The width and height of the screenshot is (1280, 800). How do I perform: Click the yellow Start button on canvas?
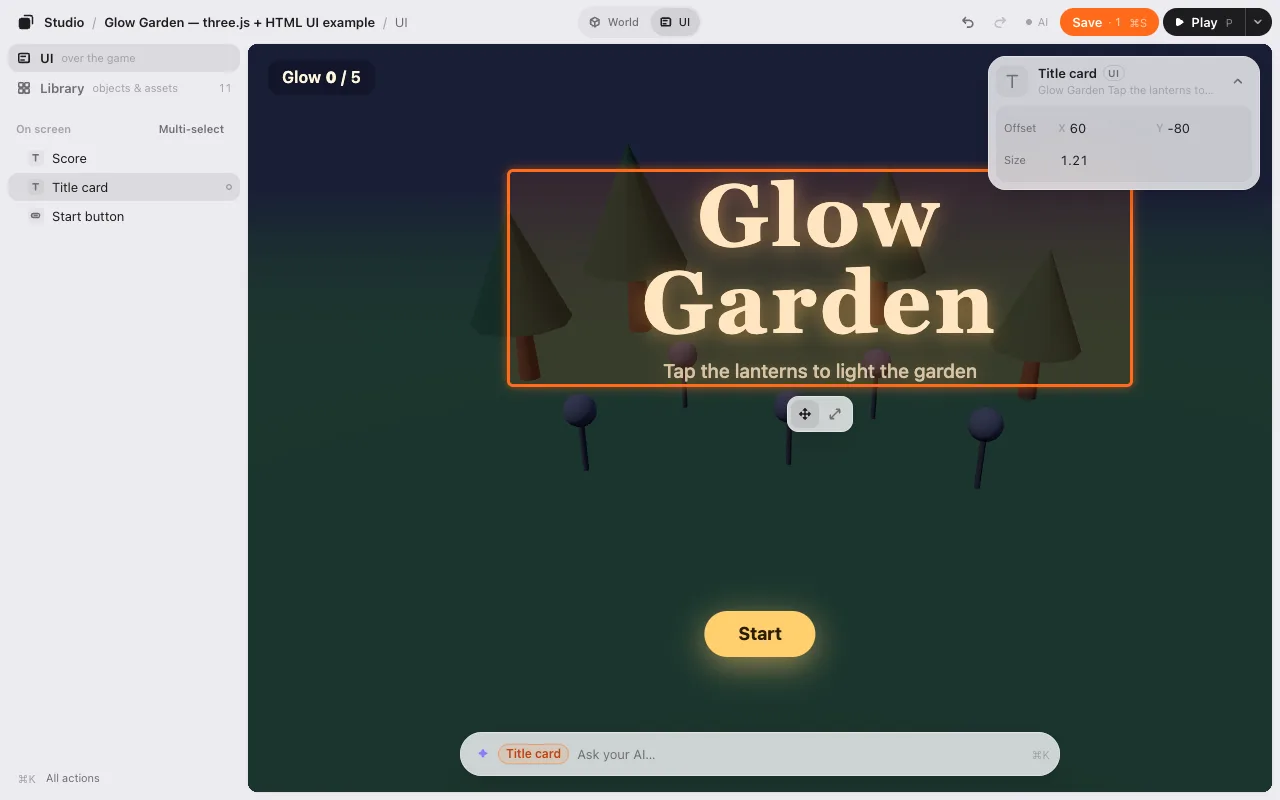click(x=760, y=634)
